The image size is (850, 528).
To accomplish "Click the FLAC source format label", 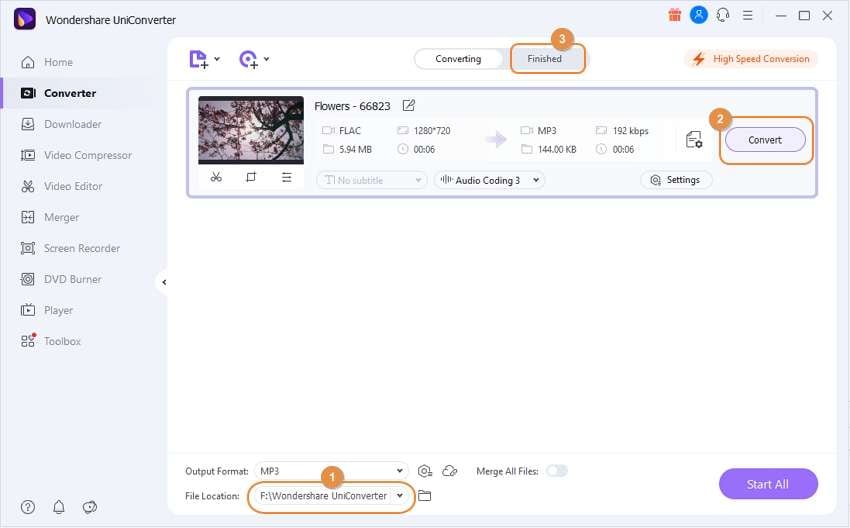I will pyautogui.click(x=350, y=131).
